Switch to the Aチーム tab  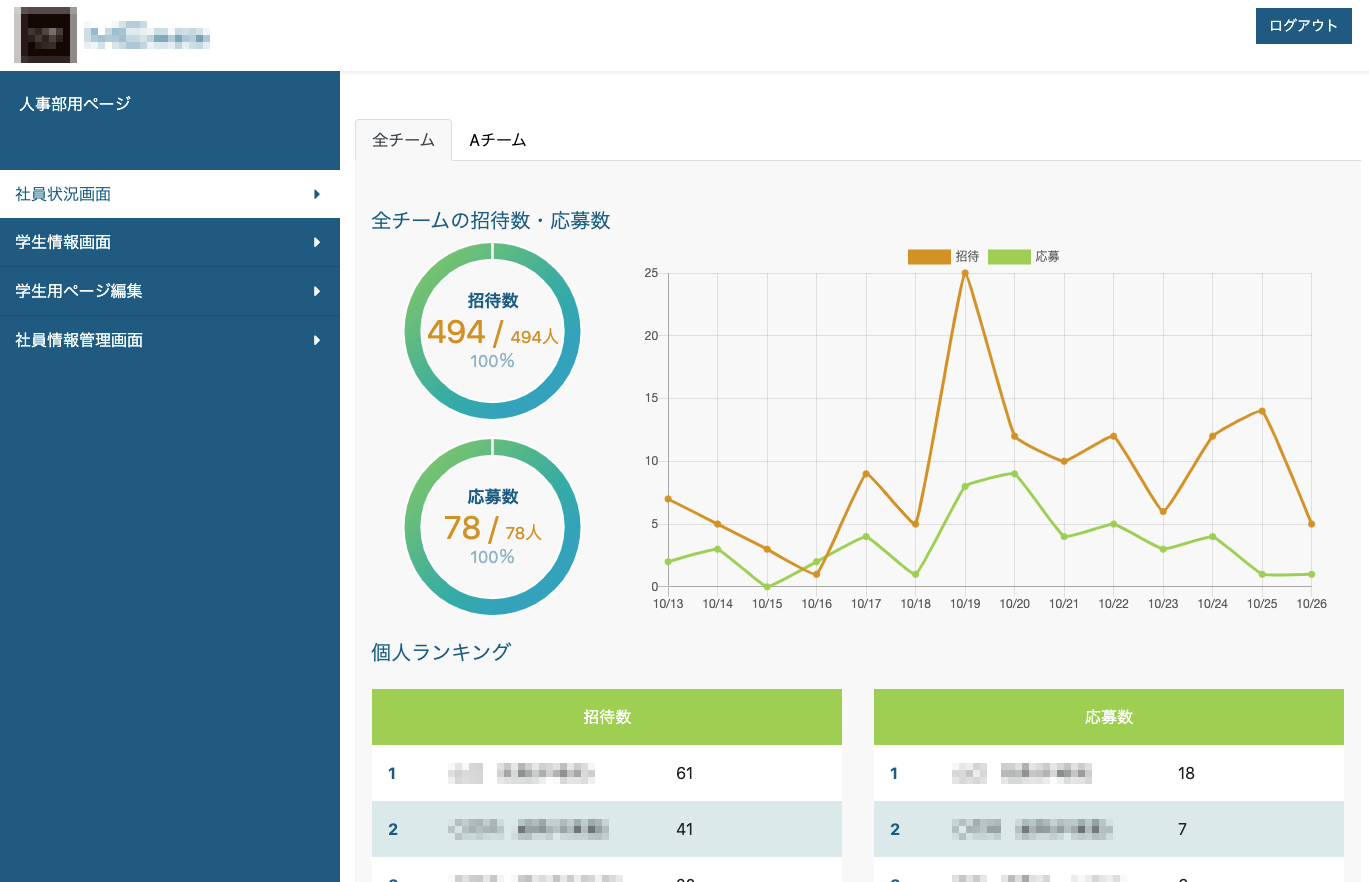pyautogui.click(x=497, y=140)
